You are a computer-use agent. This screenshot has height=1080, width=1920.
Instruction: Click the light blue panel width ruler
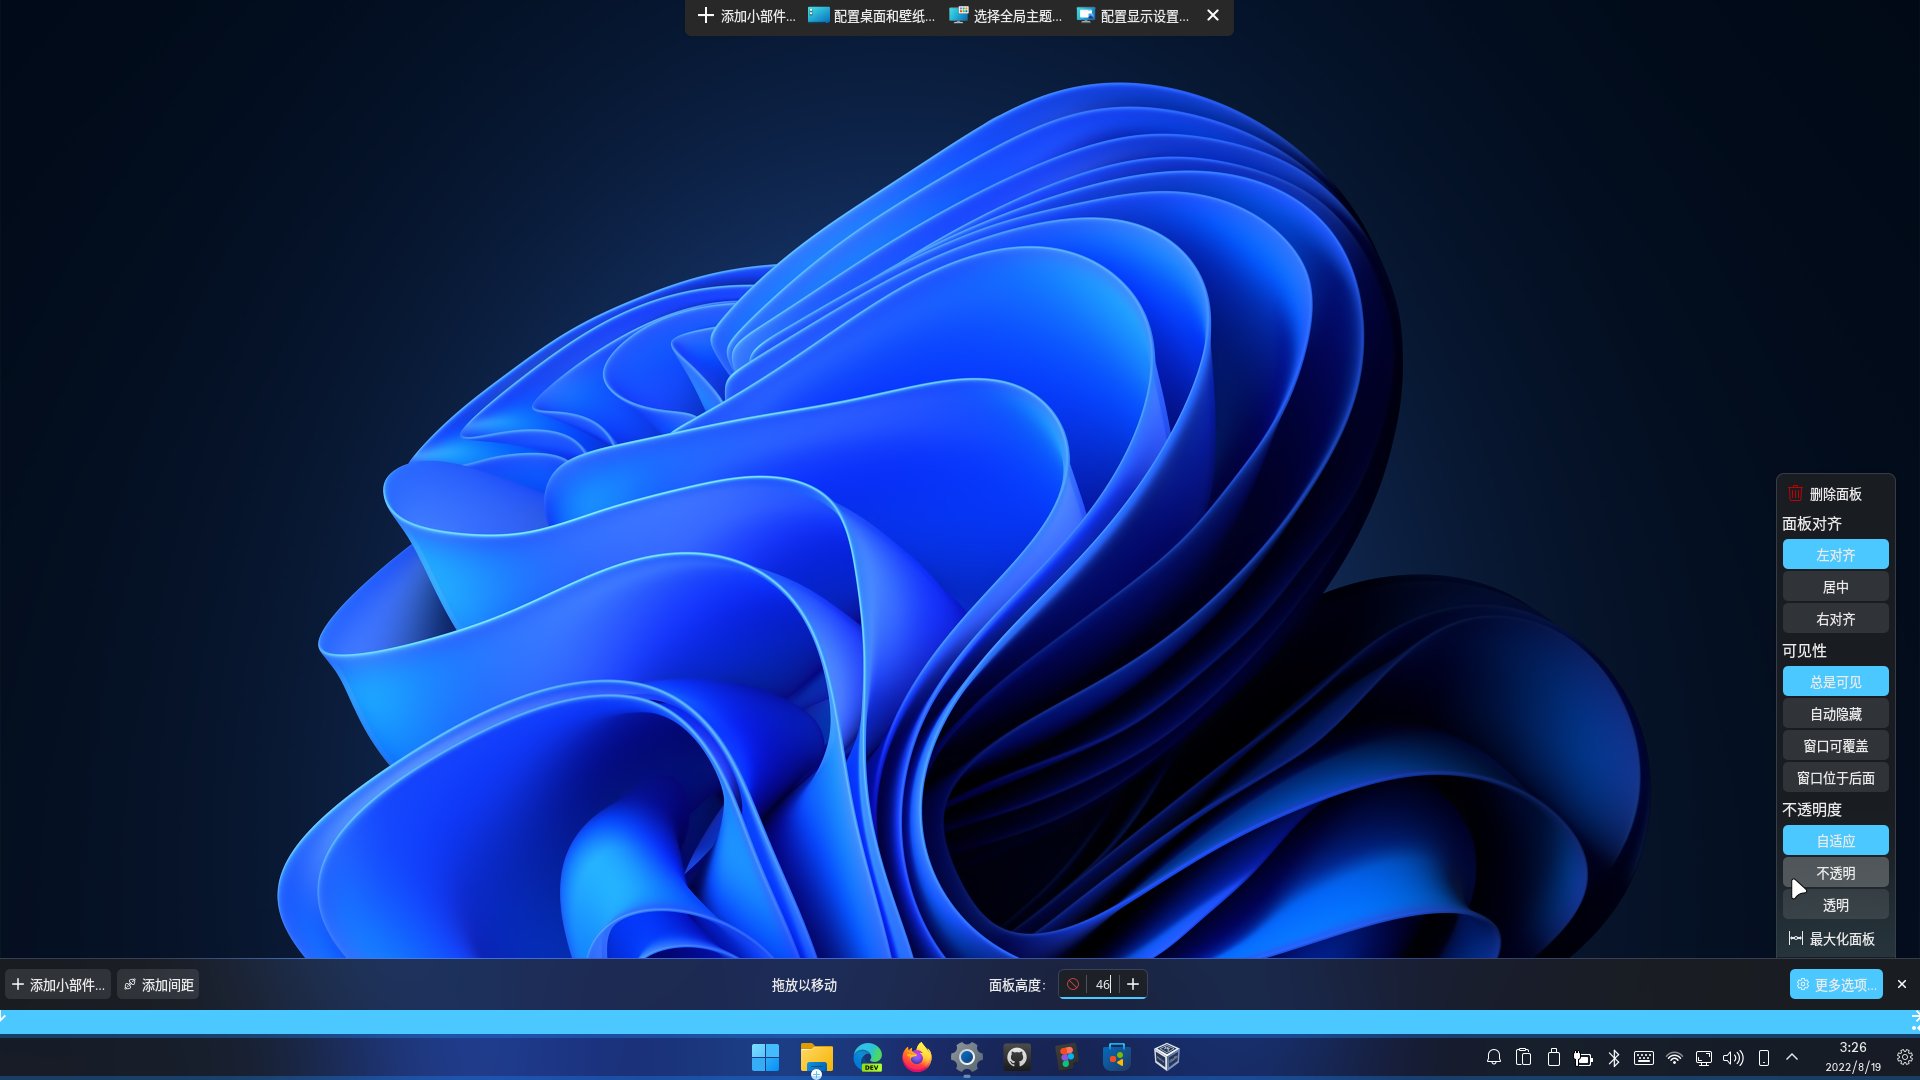tap(960, 1021)
